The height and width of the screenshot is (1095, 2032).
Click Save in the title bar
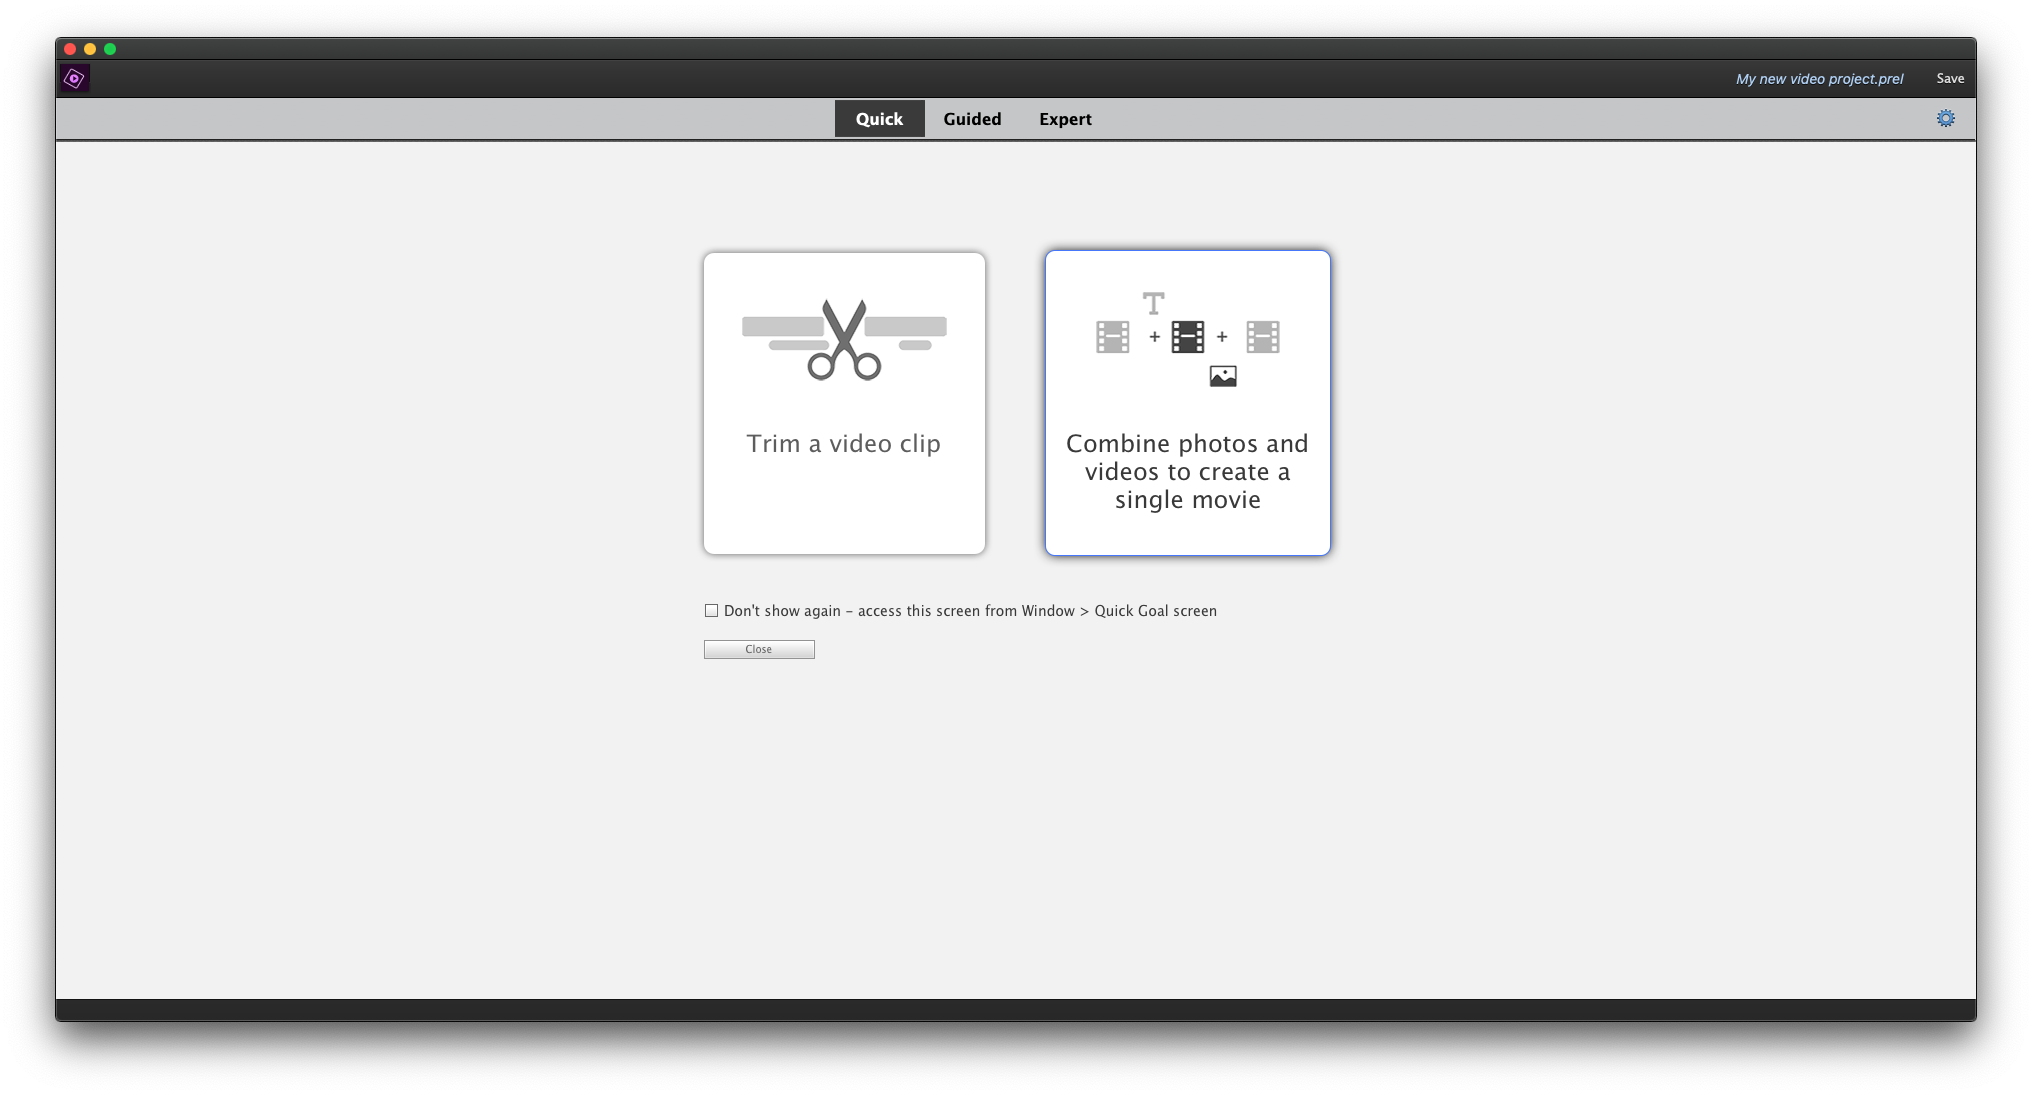click(1949, 78)
